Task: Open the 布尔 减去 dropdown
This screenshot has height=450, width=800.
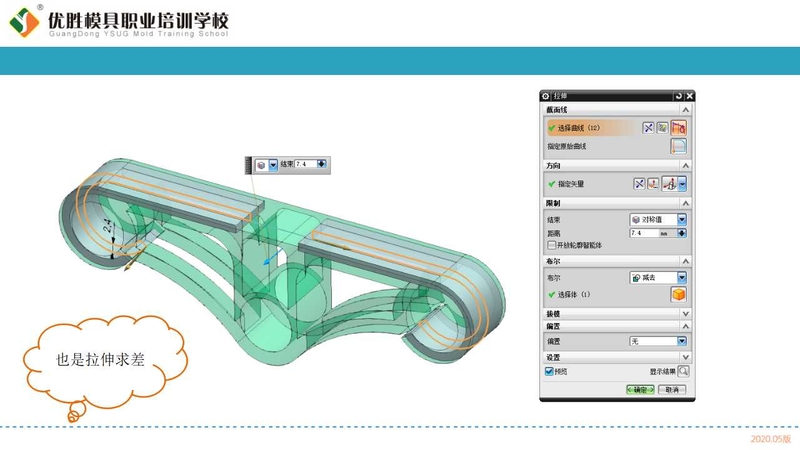Action: [683, 278]
